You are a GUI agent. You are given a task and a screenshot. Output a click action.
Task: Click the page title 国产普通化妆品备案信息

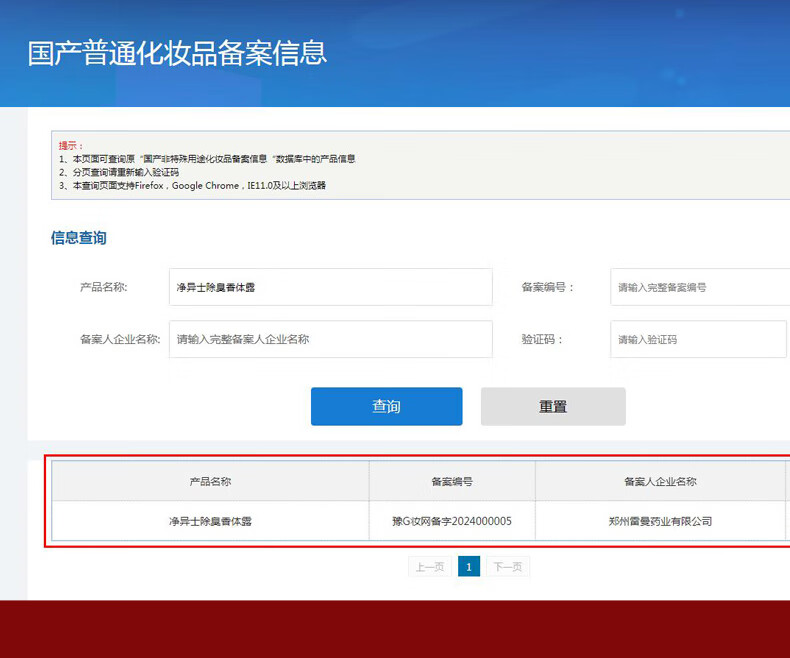coord(177,53)
